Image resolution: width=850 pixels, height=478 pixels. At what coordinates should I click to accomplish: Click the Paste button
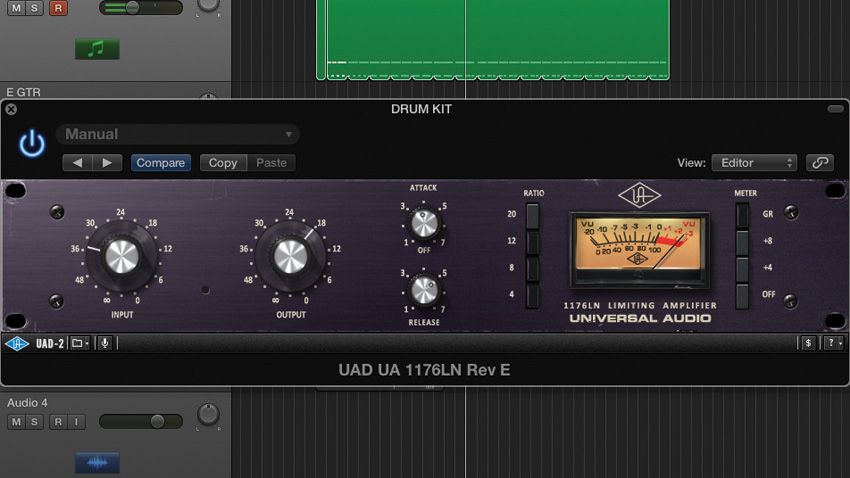click(x=271, y=163)
